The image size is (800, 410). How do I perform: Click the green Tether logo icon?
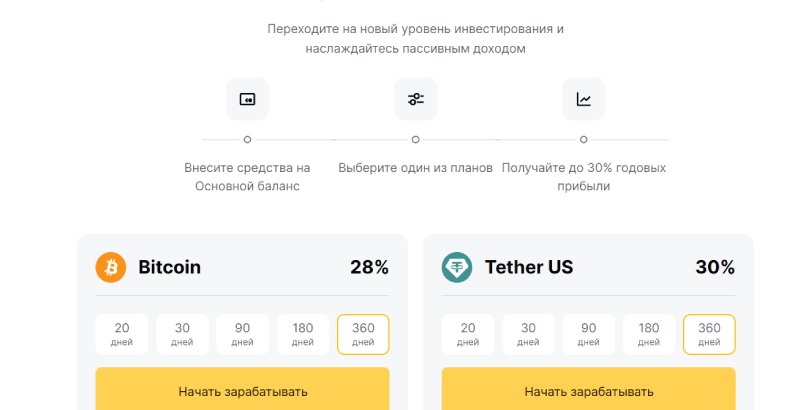coord(457,267)
